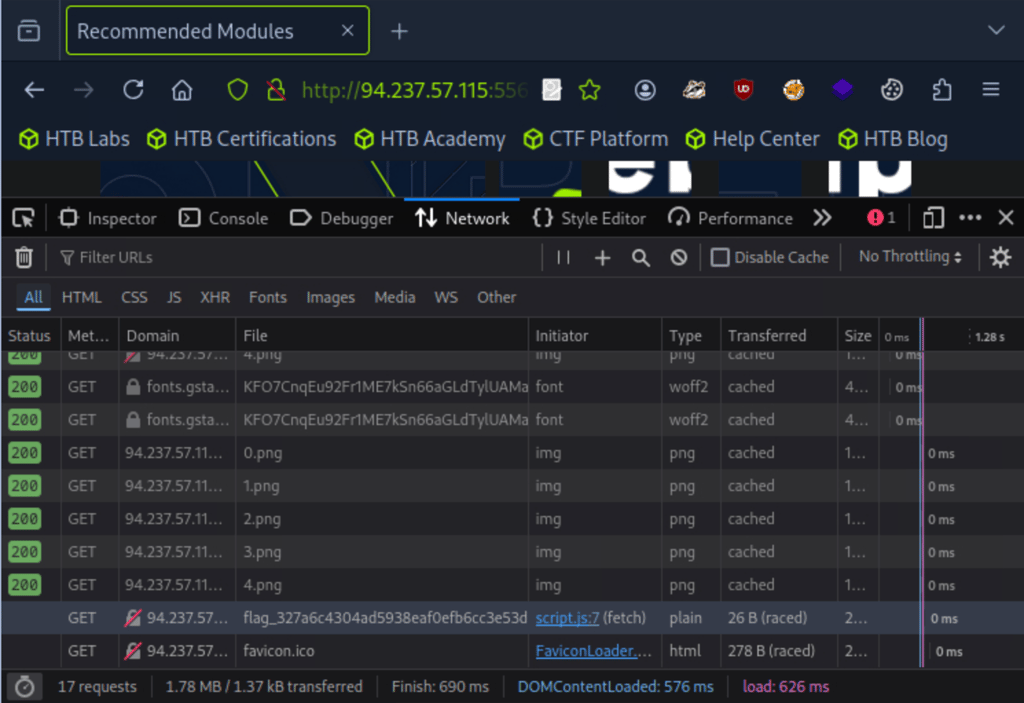The width and height of the screenshot is (1024, 703).
Task: Close the Recommended Modules tab
Action: pyautogui.click(x=347, y=31)
